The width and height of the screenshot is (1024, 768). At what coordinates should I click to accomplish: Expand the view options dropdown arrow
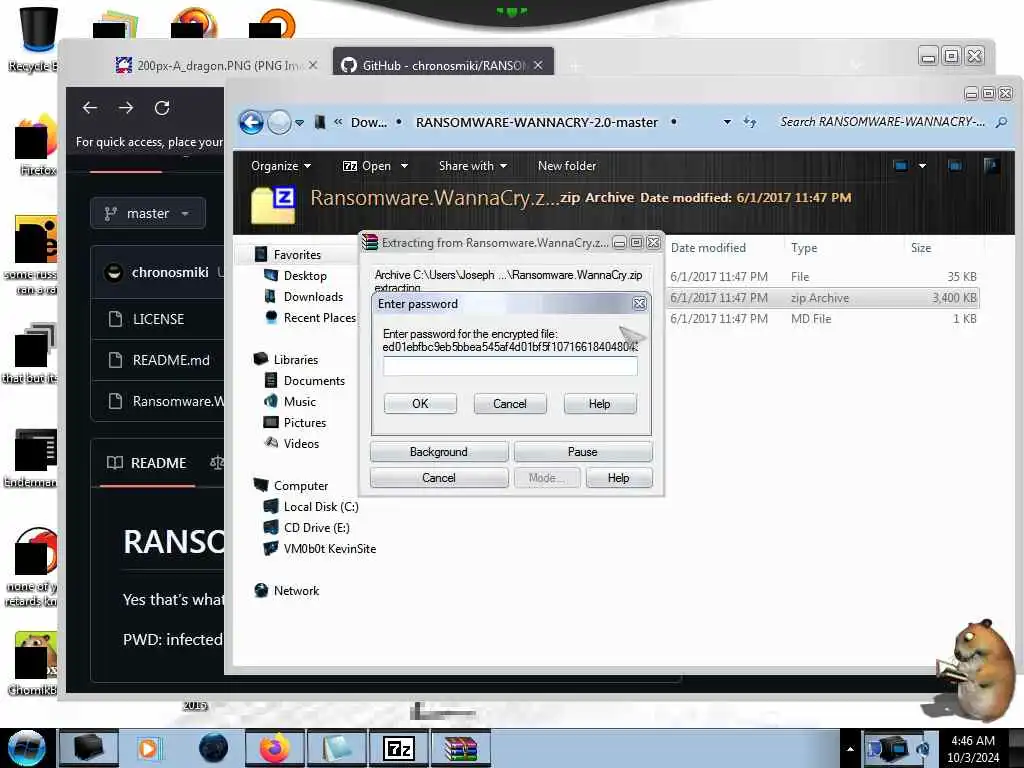tap(922, 166)
